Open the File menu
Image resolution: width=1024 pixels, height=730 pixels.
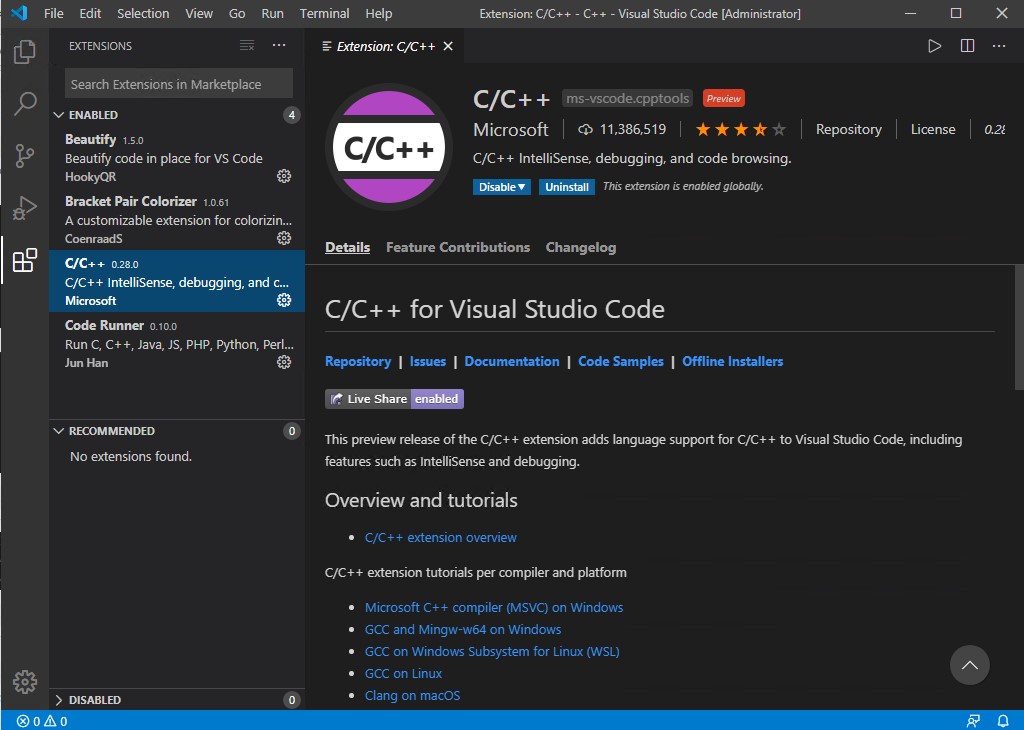[x=54, y=13]
